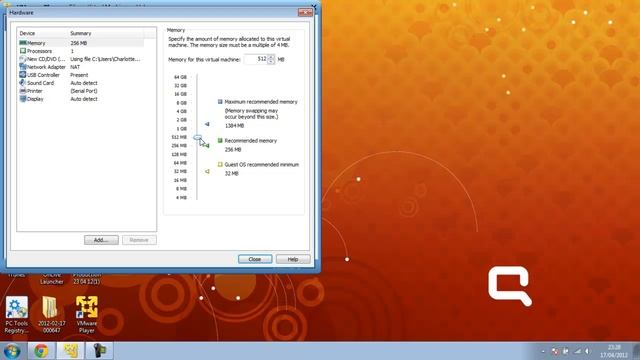Open PC Tools Registry desktop shortcut

[x=17, y=314]
